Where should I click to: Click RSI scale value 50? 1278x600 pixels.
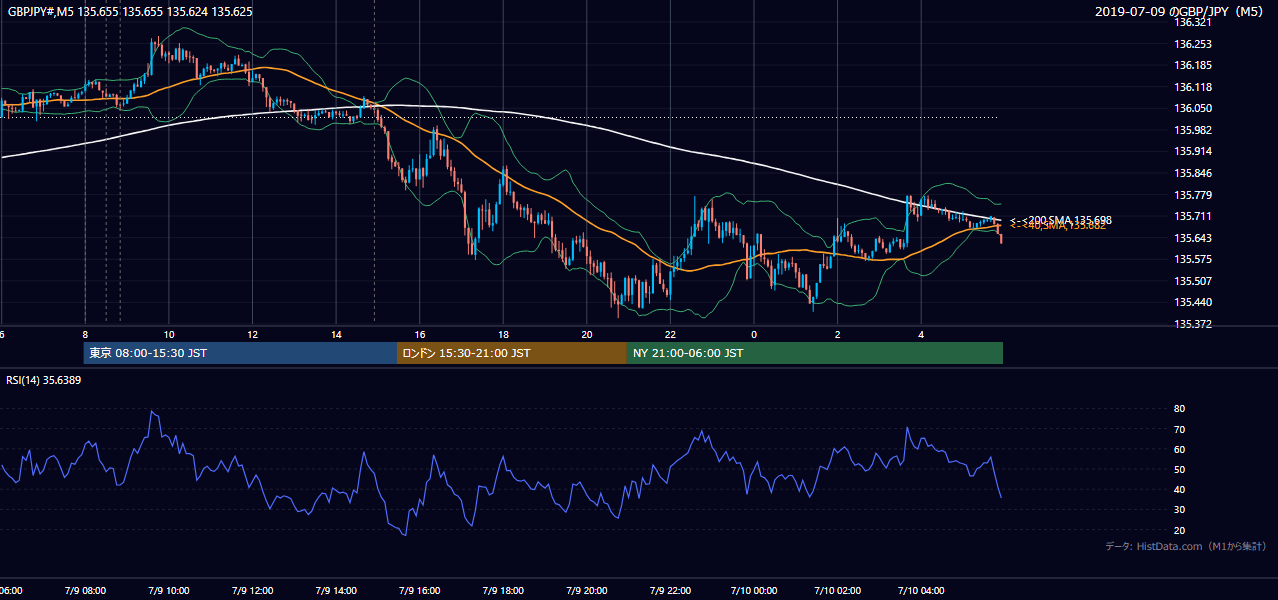coord(1179,469)
